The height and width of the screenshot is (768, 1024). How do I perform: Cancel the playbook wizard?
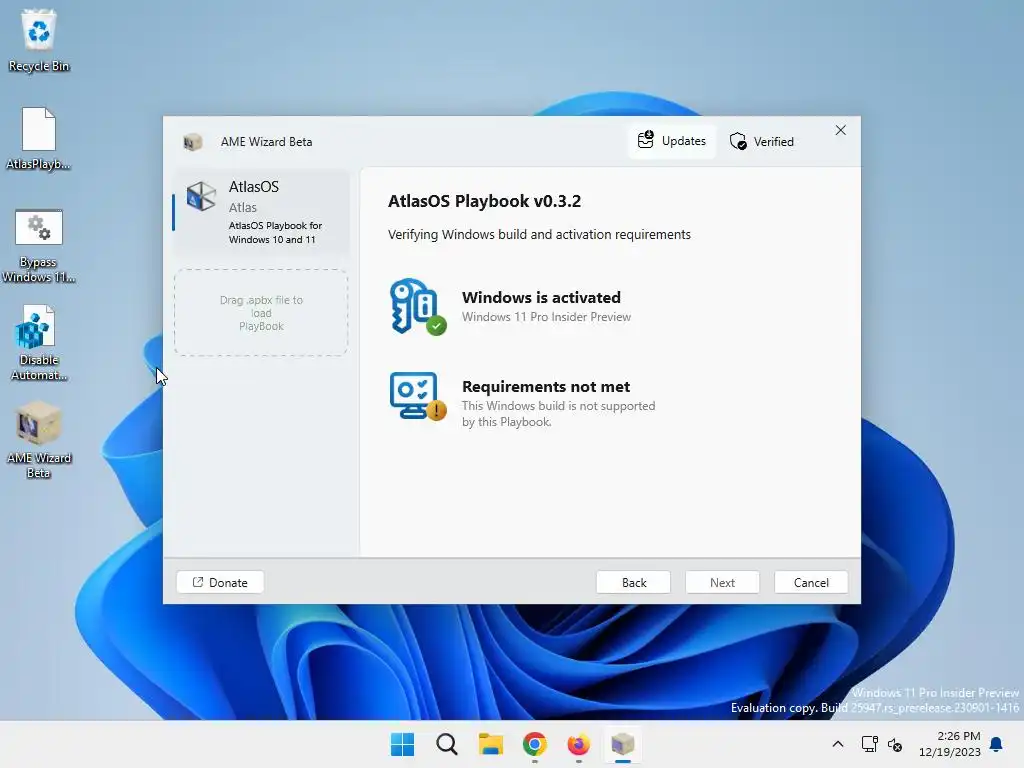811,583
